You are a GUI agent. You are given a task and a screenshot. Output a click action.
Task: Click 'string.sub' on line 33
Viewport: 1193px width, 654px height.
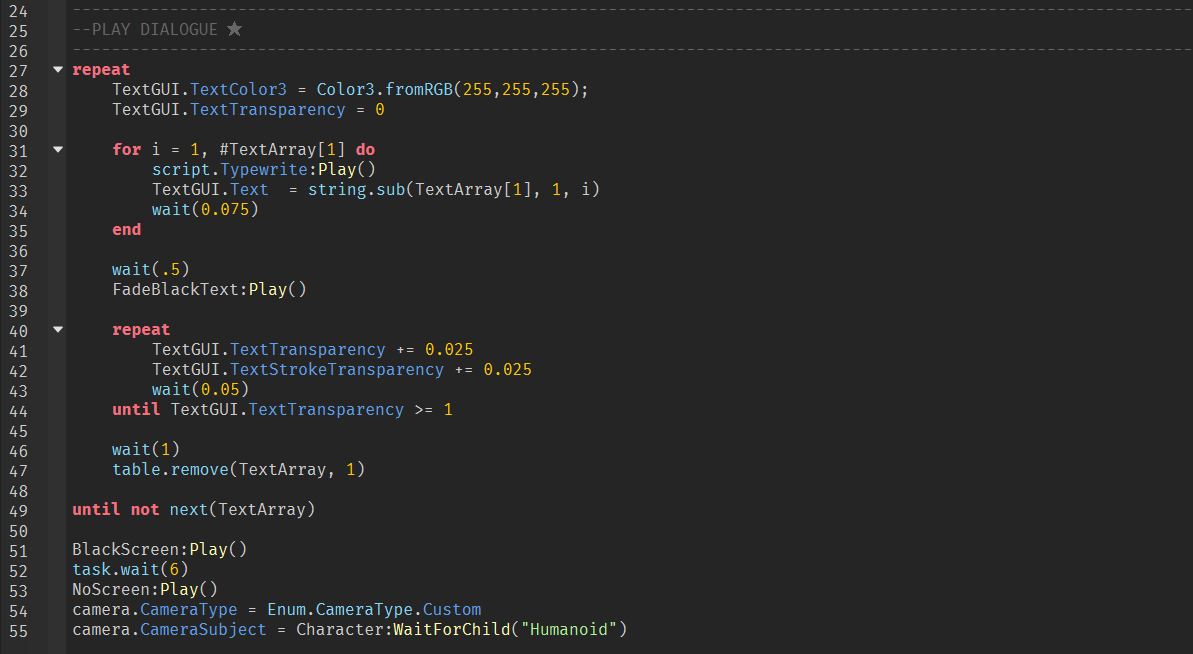pyautogui.click(x=356, y=189)
